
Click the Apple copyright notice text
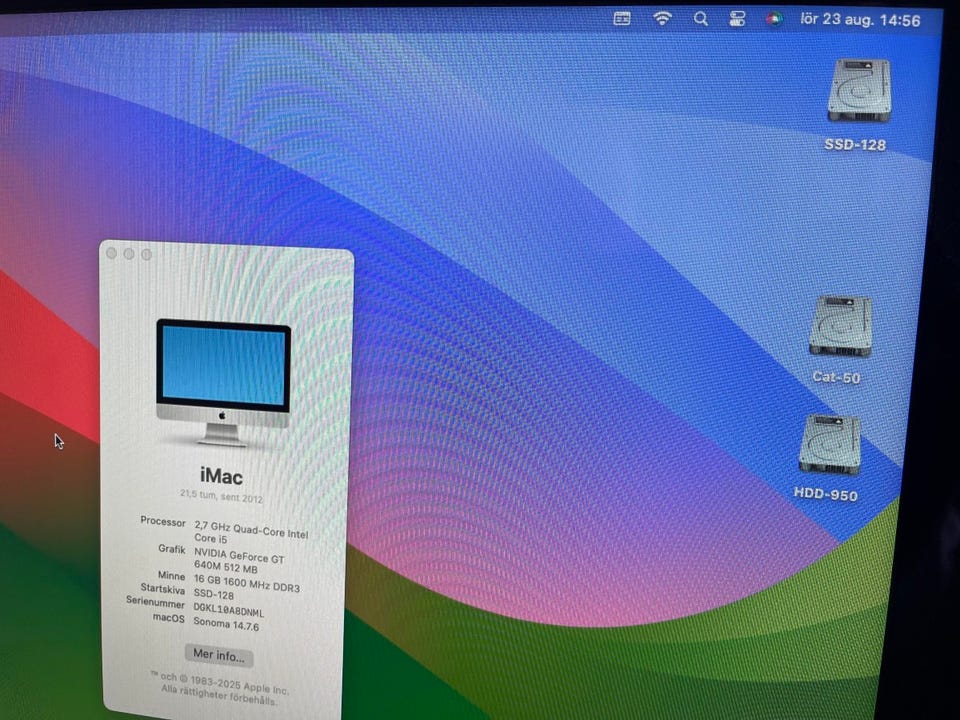pyautogui.click(x=219, y=688)
